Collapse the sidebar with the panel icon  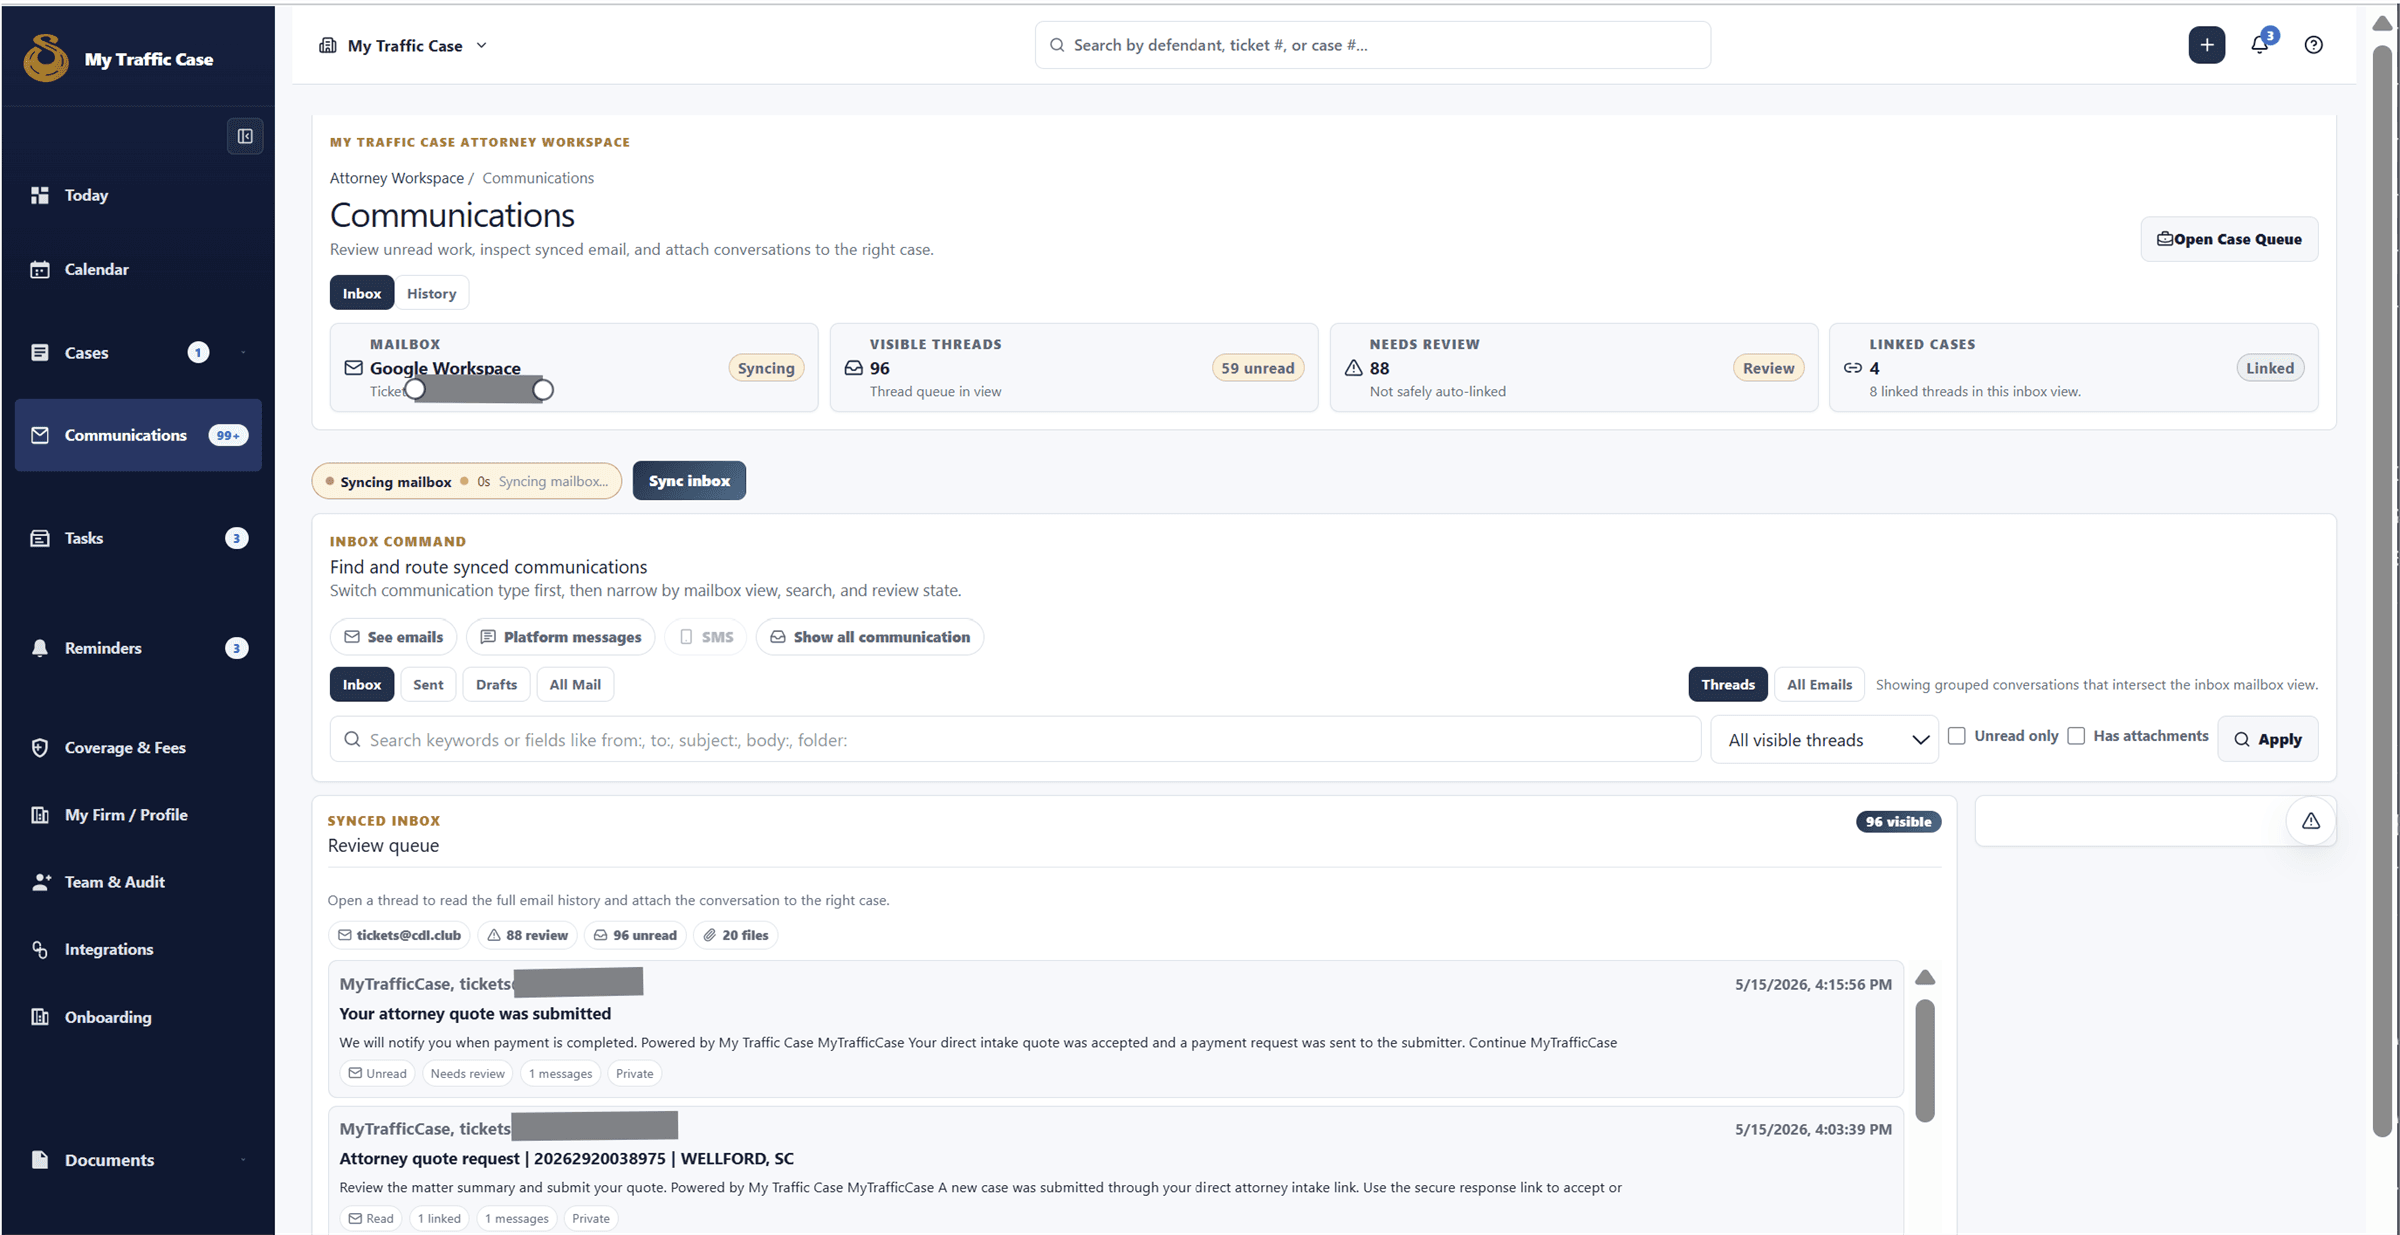coord(245,136)
